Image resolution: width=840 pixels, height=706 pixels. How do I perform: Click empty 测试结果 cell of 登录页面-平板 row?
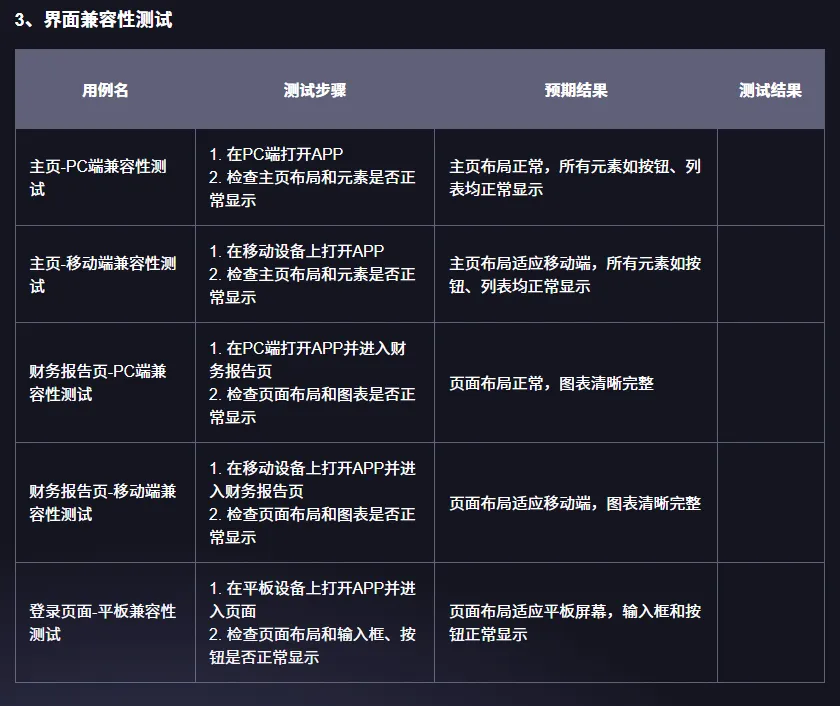tap(771, 622)
